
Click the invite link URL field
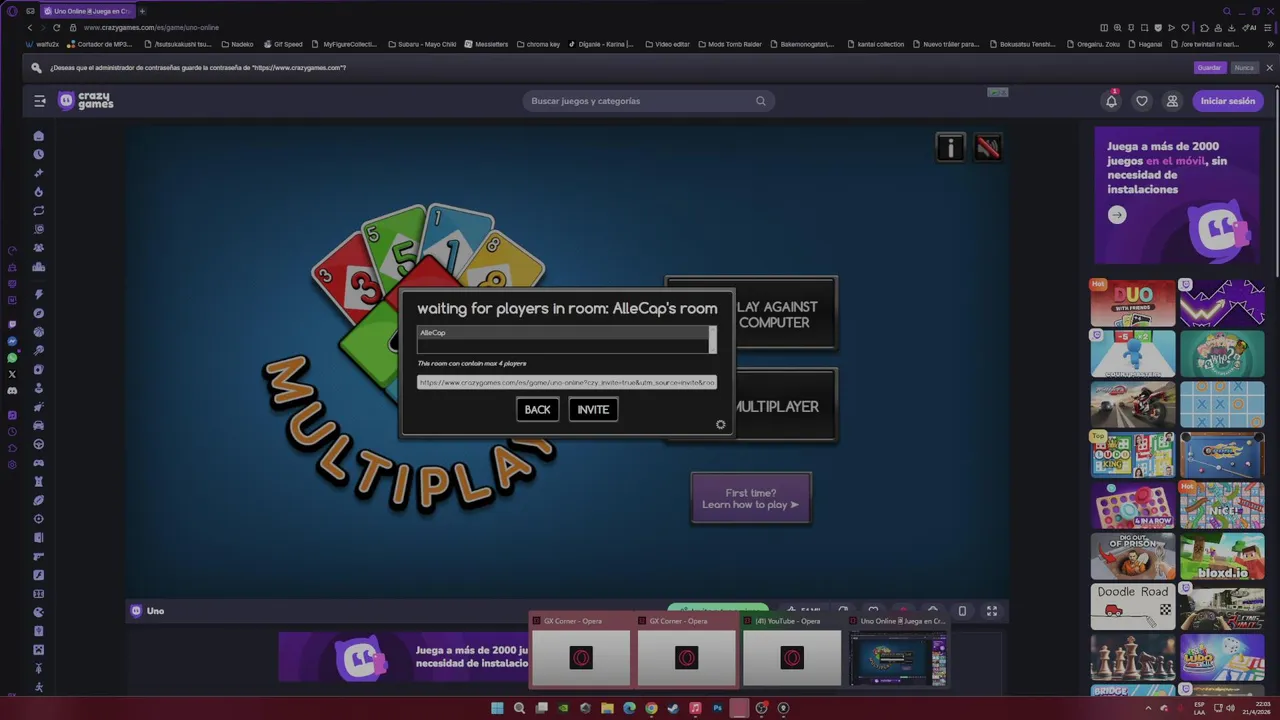pyautogui.click(x=567, y=382)
